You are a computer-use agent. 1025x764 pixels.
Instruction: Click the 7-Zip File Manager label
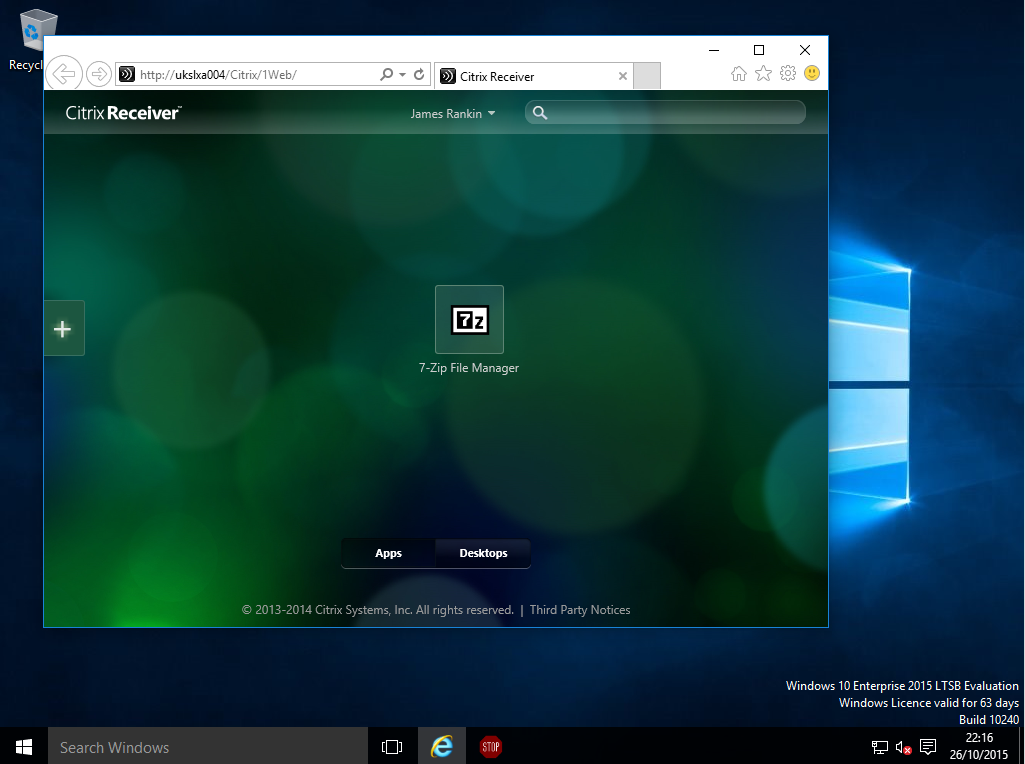[x=469, y=368]
